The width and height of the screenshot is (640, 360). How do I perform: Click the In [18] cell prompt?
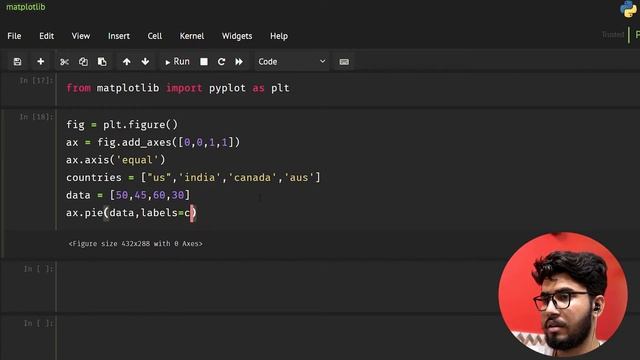pos(37,117)
